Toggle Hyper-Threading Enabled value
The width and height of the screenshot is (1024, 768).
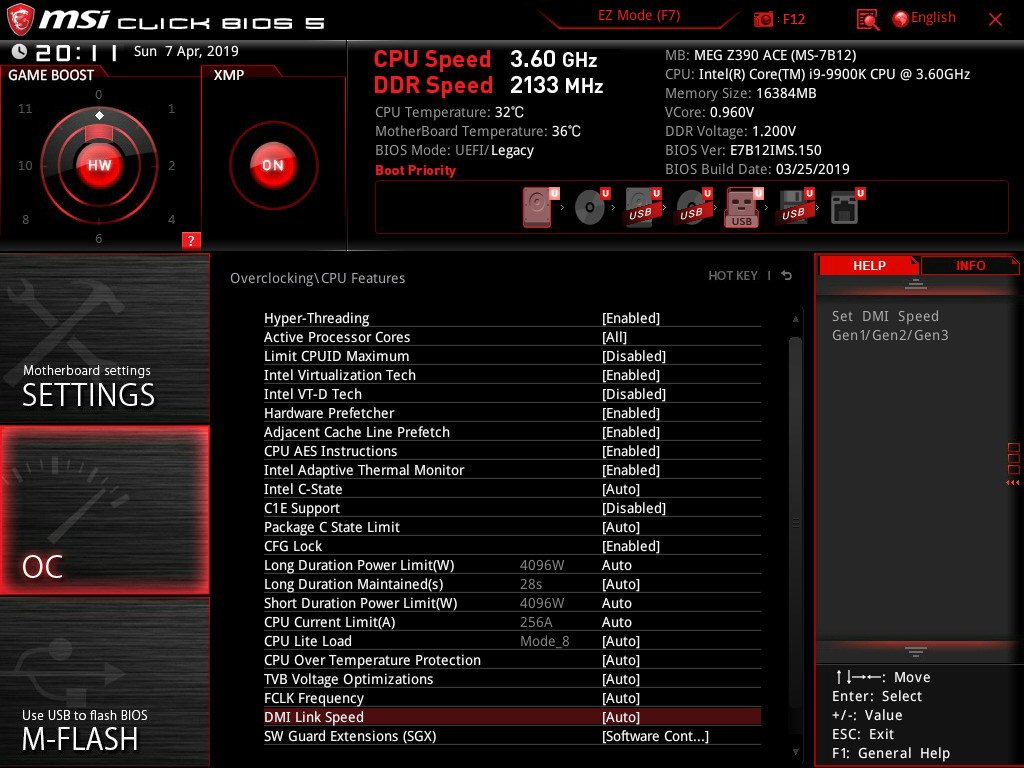pos(631,318)
